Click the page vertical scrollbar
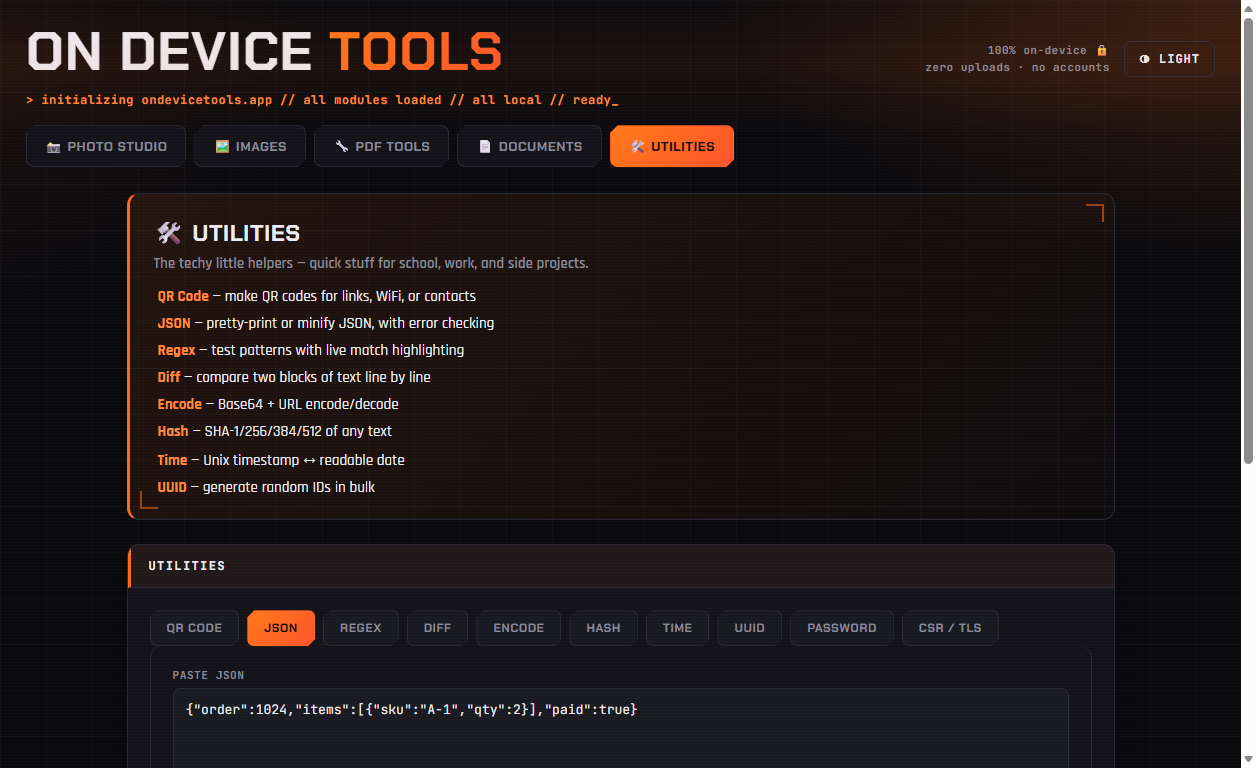This screenshot has width=1256, height=768. (1247, 240)
